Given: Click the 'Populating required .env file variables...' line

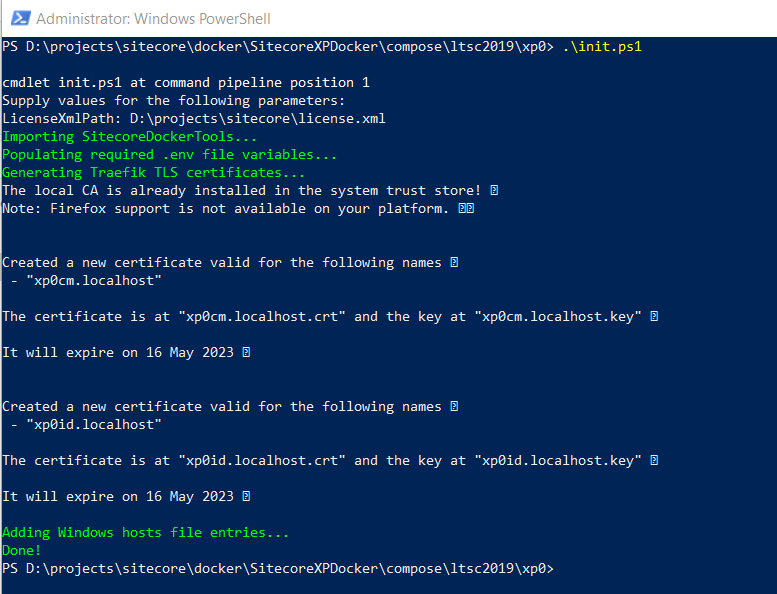Looking at the screenshot, I should click(169, 154).
